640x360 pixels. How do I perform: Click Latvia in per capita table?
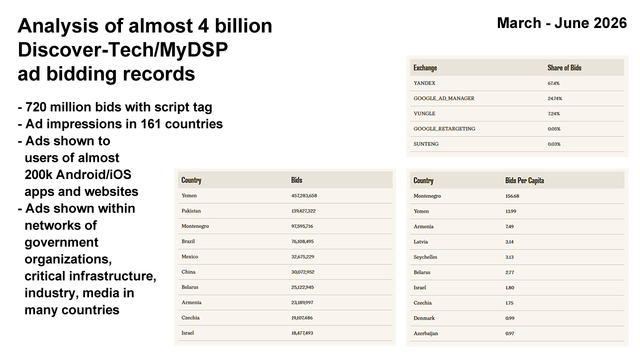[x=517, y=242]
